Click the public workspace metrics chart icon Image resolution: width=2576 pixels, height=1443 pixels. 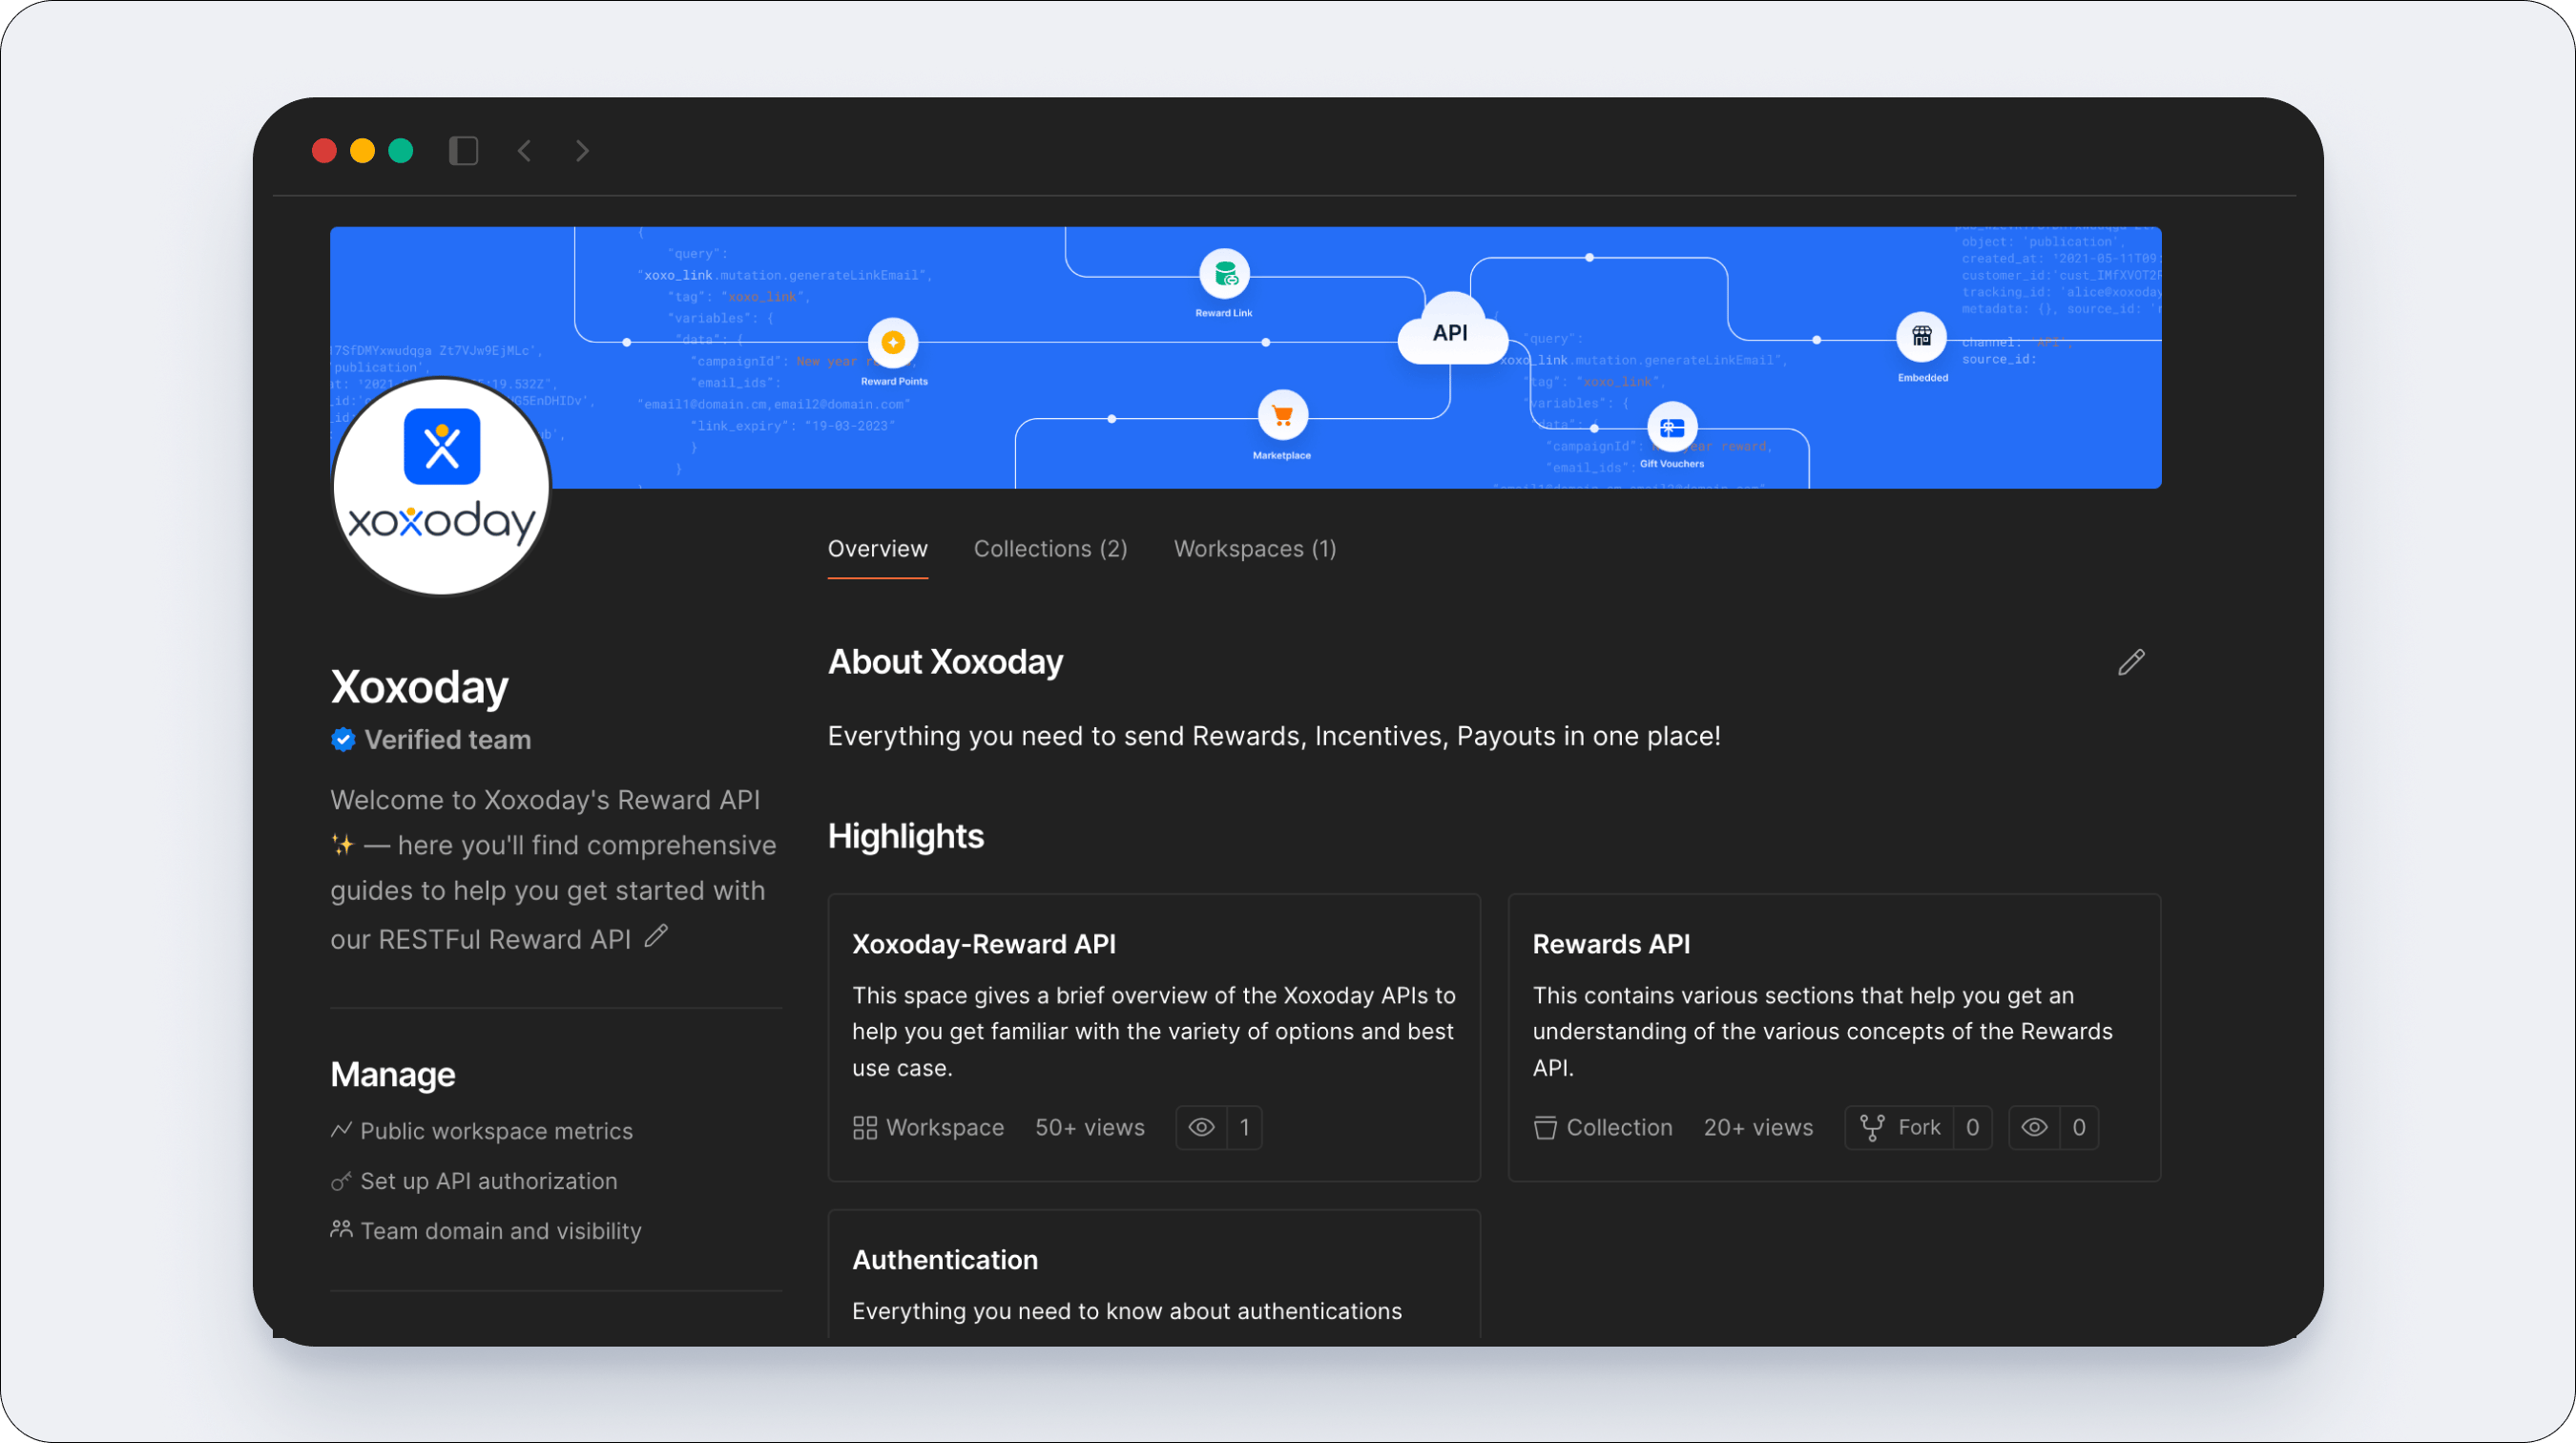pyautogui.click(x=341, y=1130)
